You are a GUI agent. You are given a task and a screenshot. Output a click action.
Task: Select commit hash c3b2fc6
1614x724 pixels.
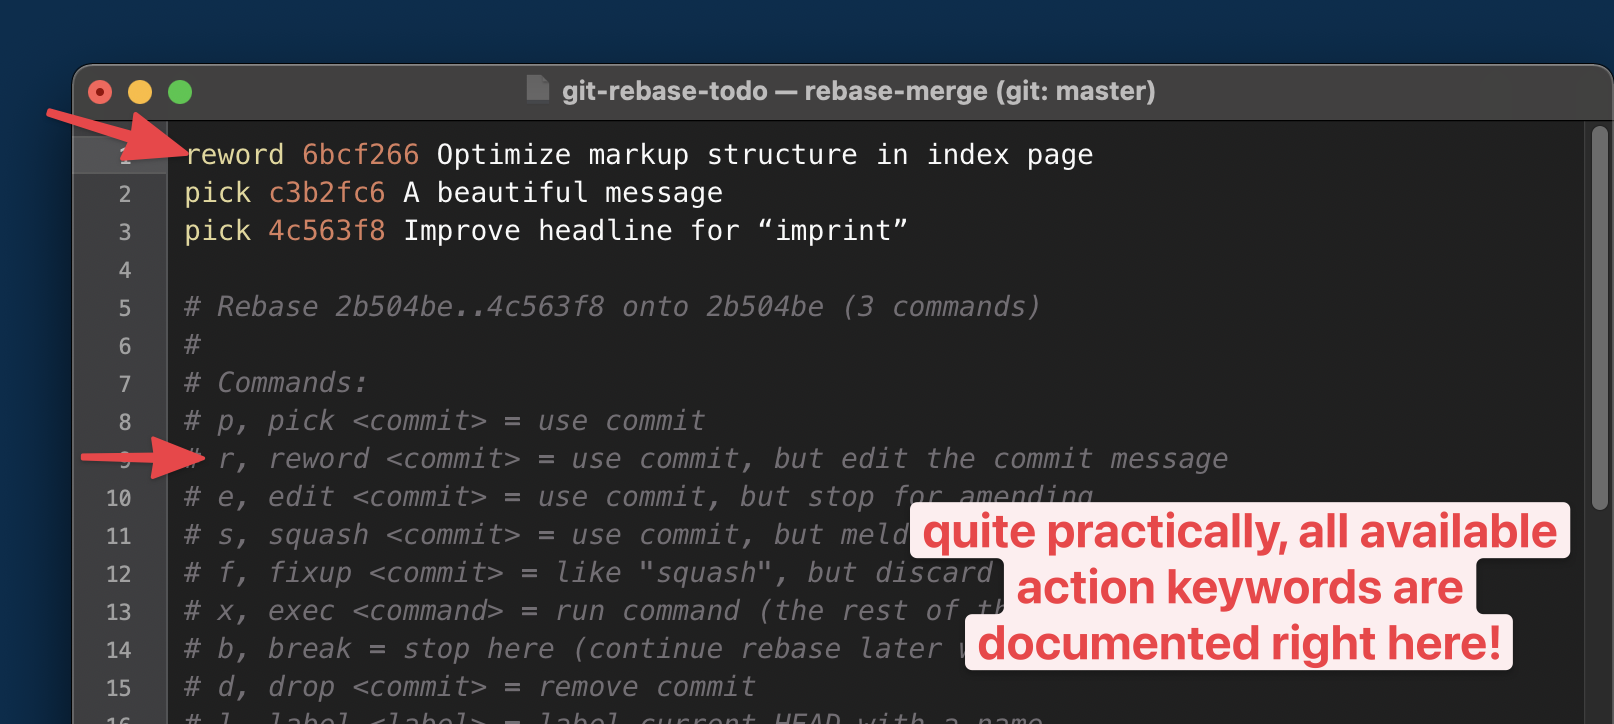(x=326, y=193)
